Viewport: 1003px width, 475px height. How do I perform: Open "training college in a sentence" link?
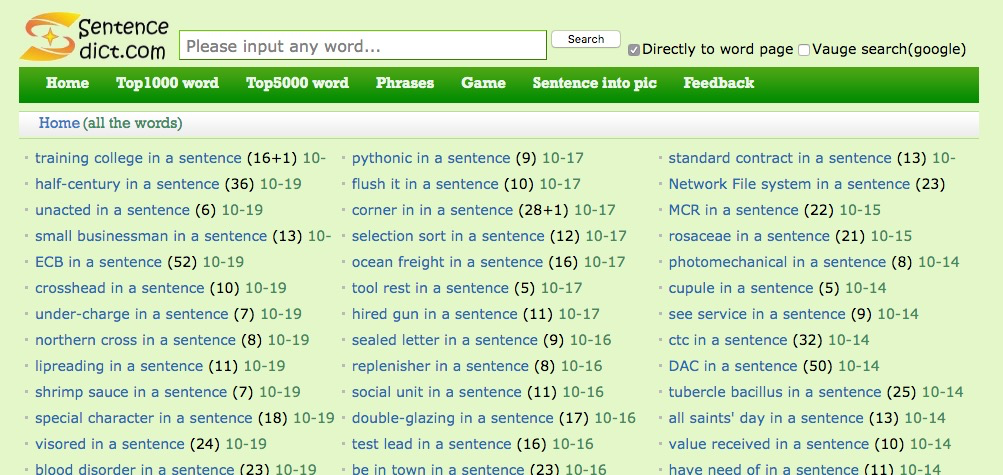click(x=138, y=158)
